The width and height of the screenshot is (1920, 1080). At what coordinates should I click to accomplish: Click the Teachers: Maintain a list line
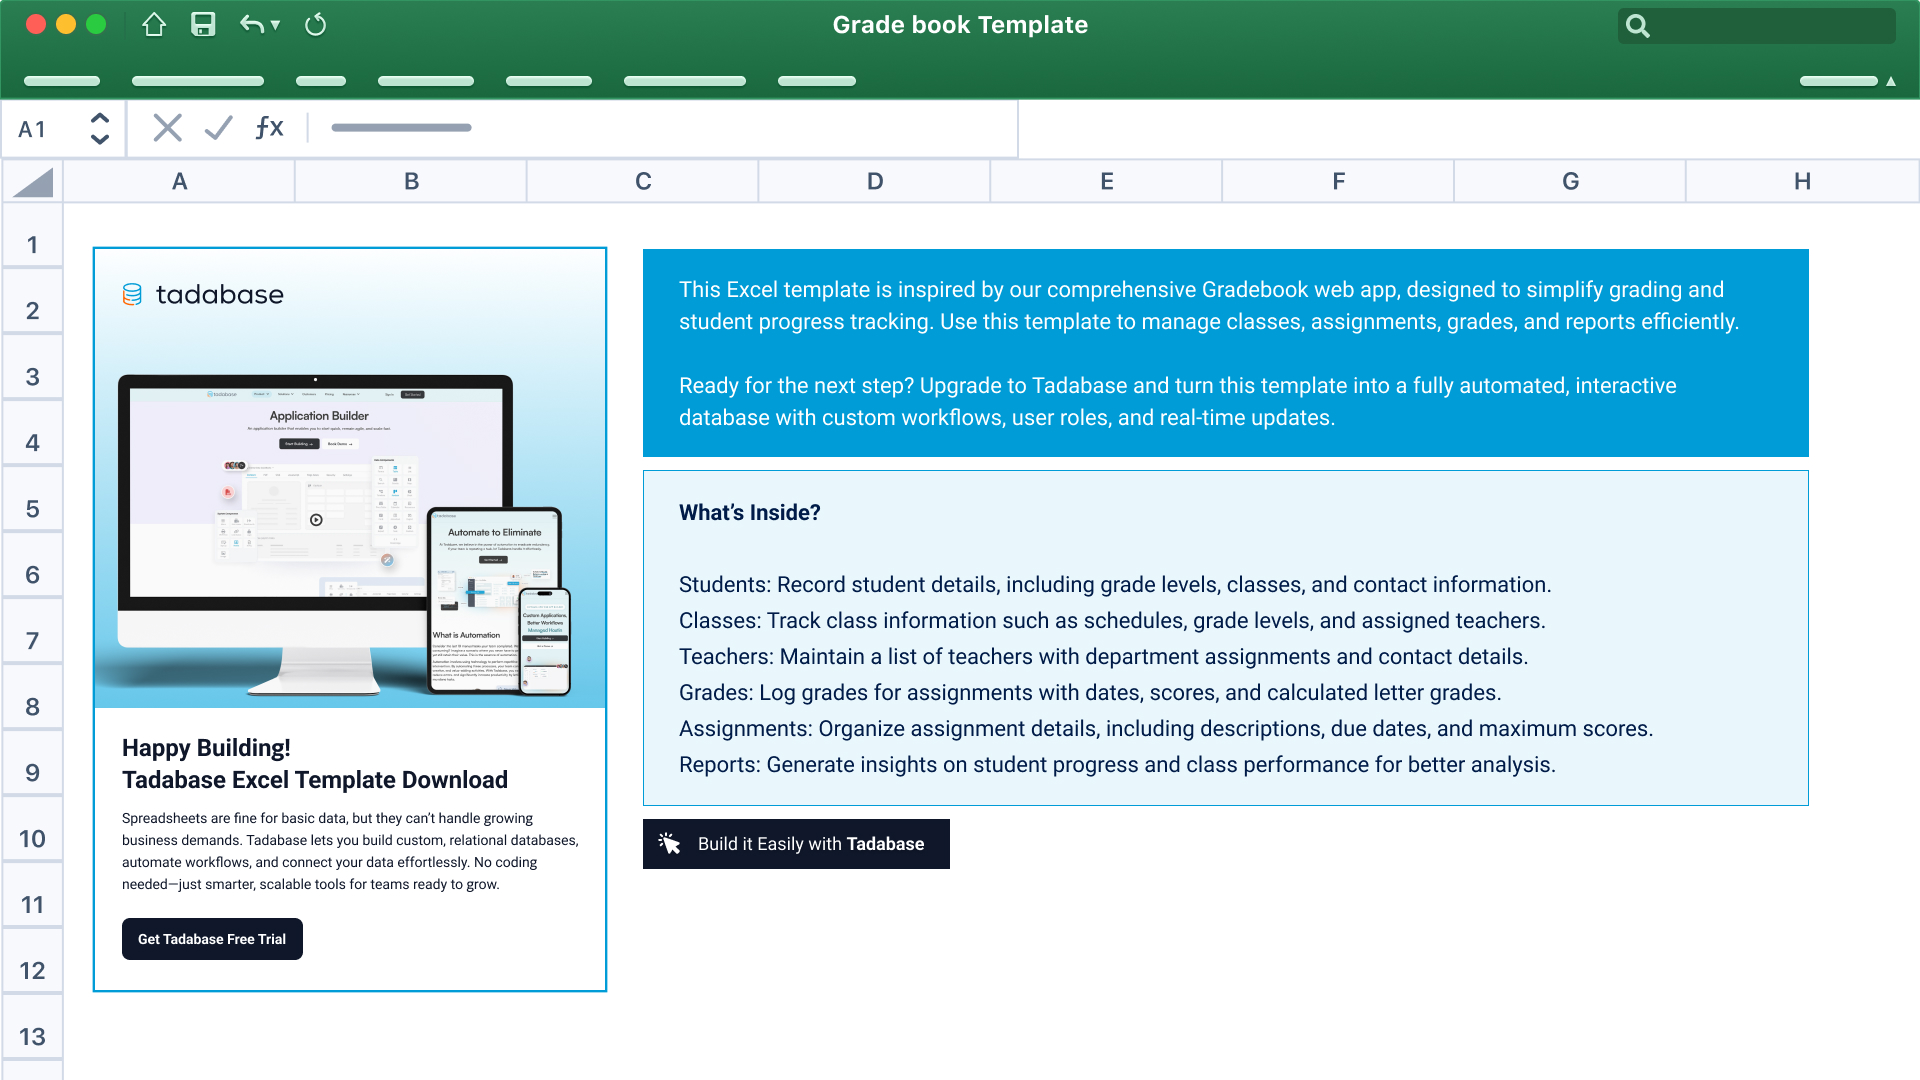click(x=1103, y=657)
